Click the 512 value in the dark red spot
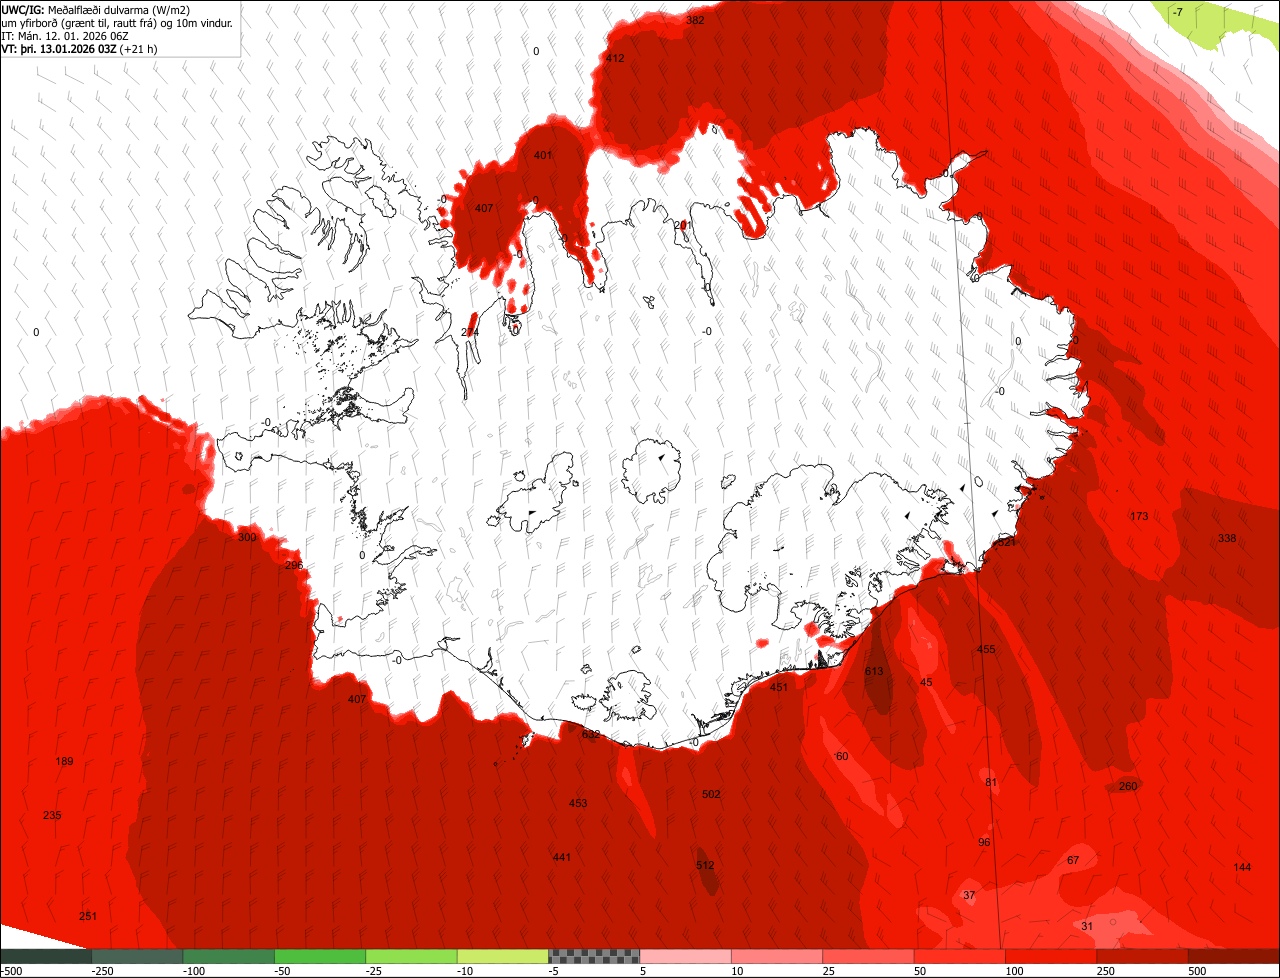The width and height of the screenshot is (1280, 978). tap(705, 865)
